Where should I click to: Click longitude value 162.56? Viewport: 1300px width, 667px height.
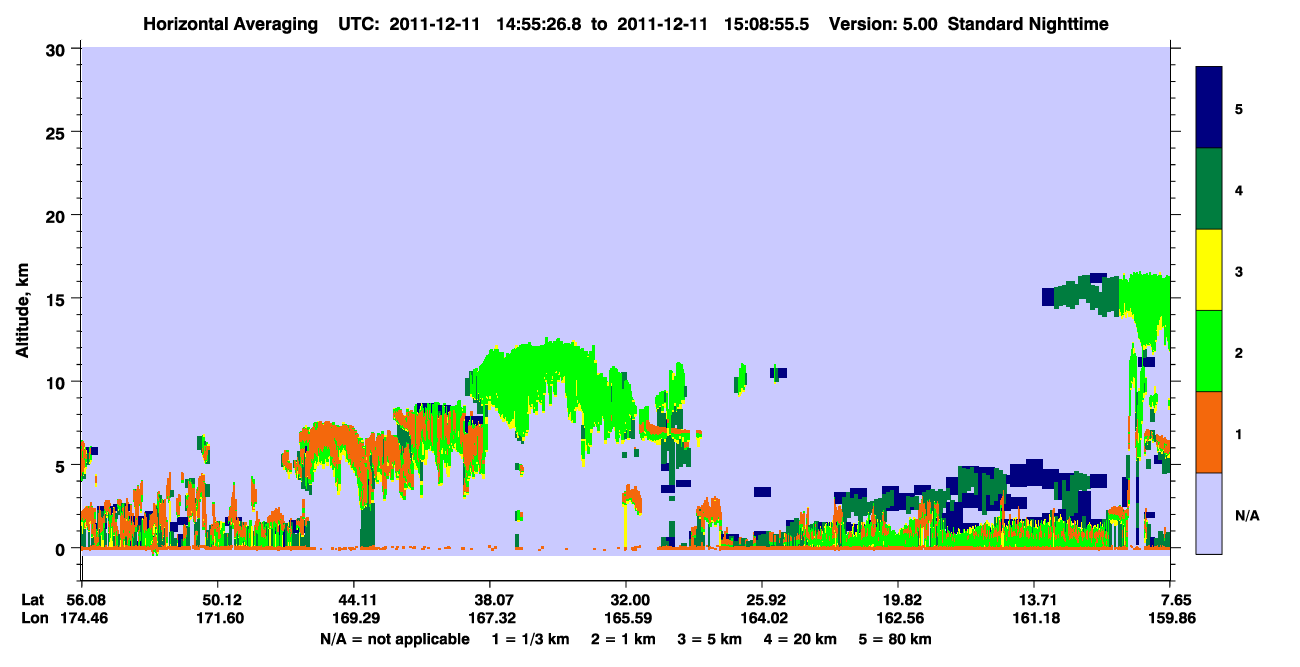tap(898, 619)
